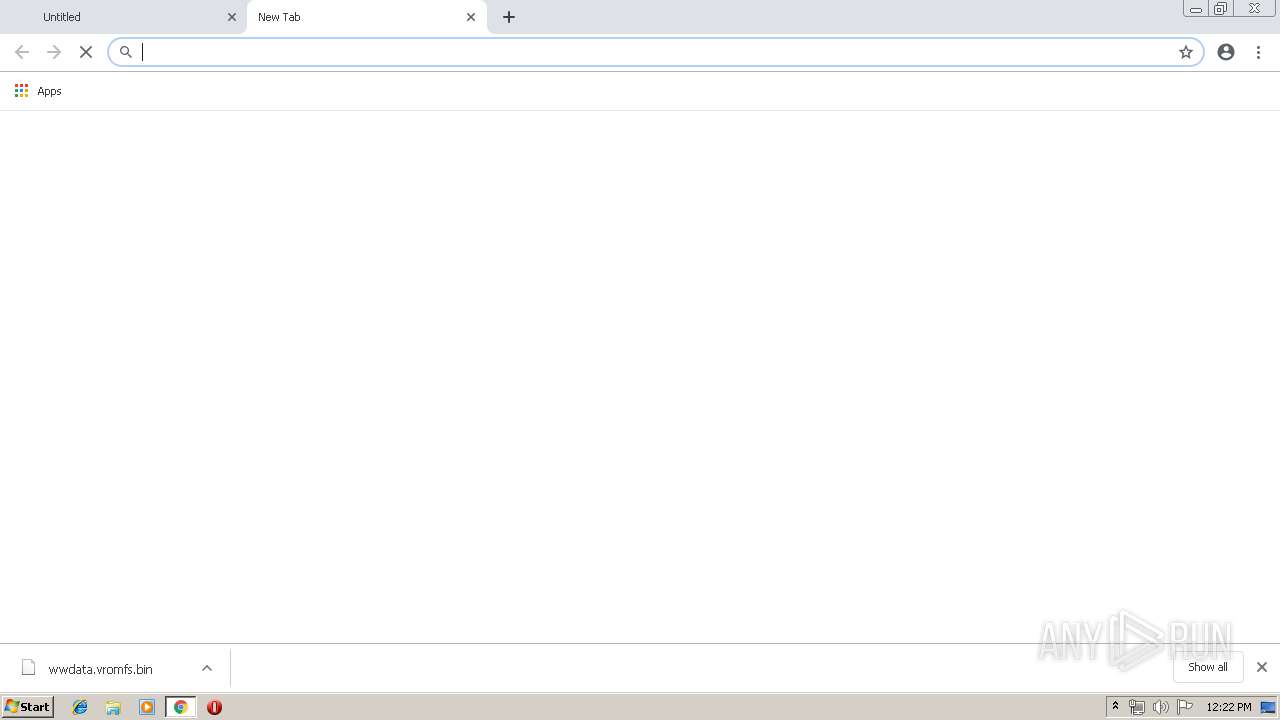
Task: Open Windows Media Player from taskbar
Action: (147, 707)
